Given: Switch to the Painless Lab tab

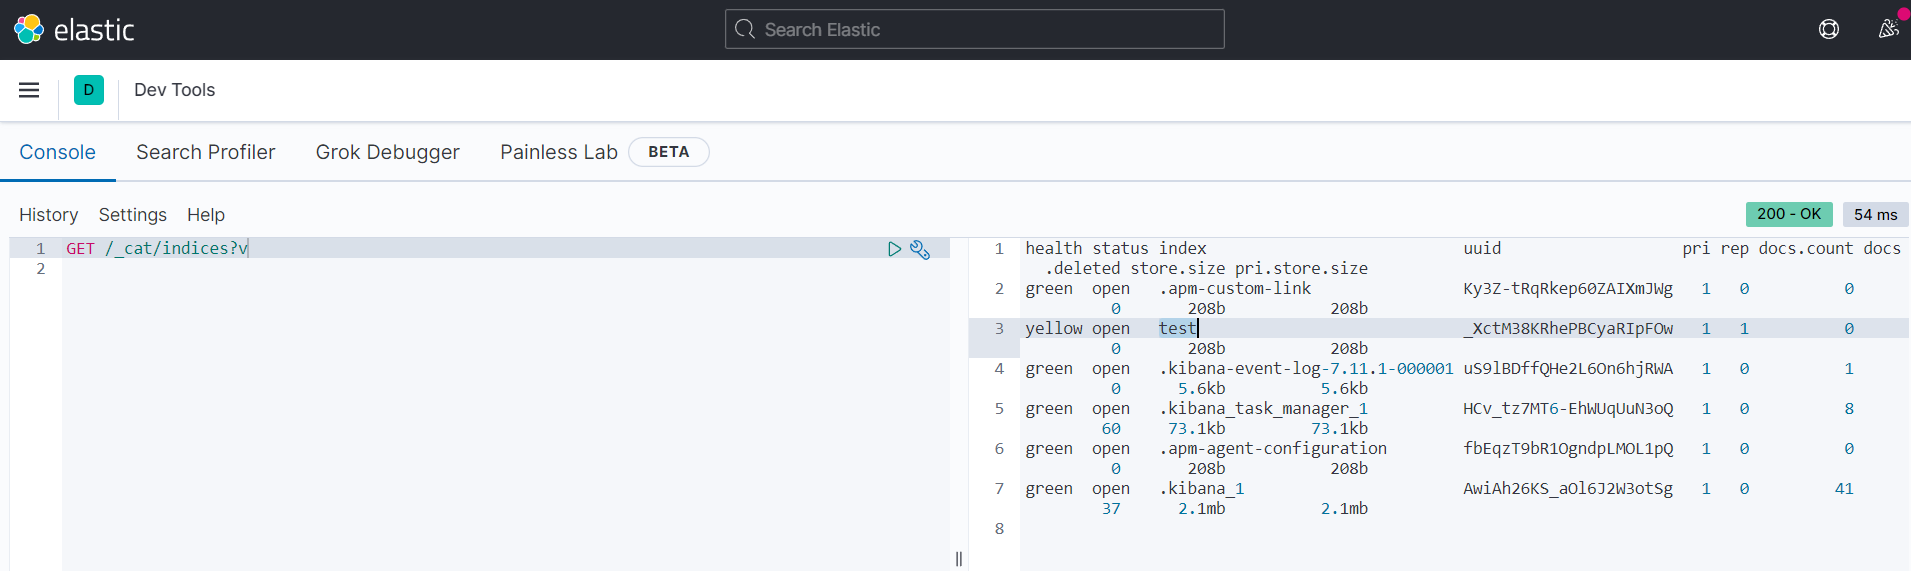Looking at the screenshot, I should tap(559, 152).
